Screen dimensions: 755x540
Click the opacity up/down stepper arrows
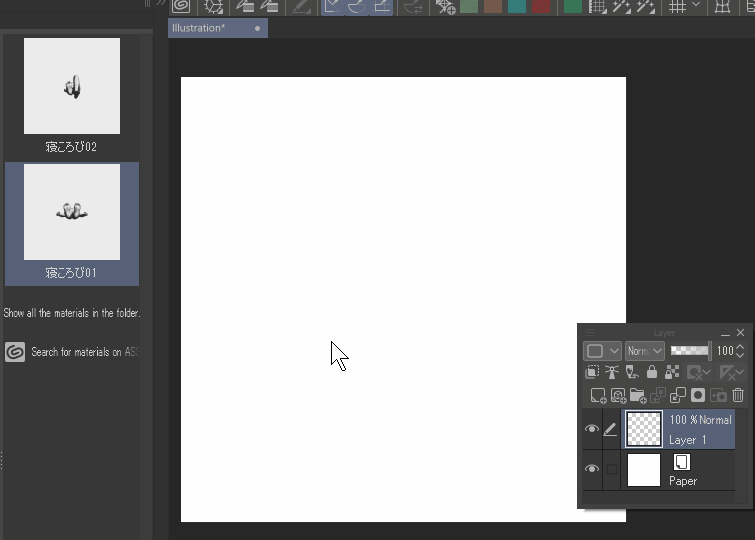(x=741, y=351)
